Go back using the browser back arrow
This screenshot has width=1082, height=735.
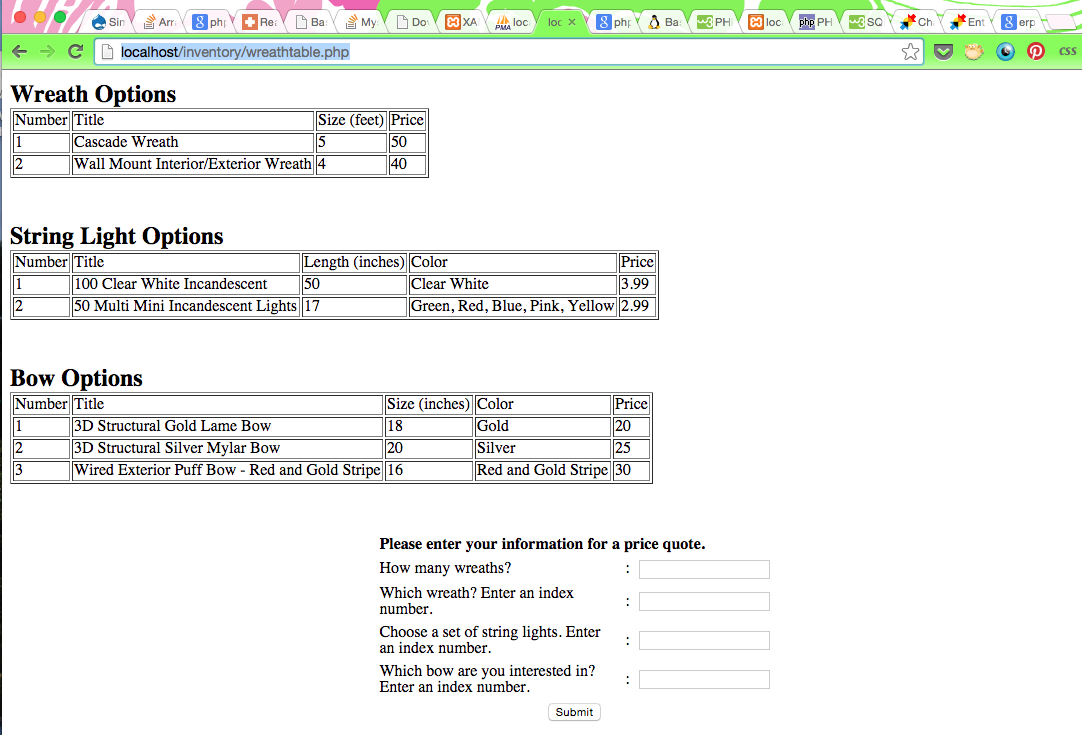pos(20,52)
